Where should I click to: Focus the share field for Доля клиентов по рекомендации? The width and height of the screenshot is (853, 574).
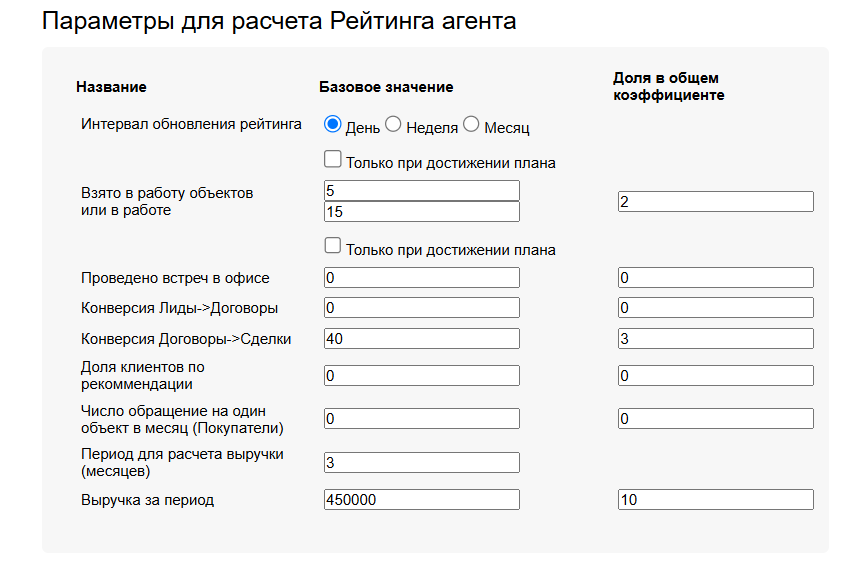[714, 376]
